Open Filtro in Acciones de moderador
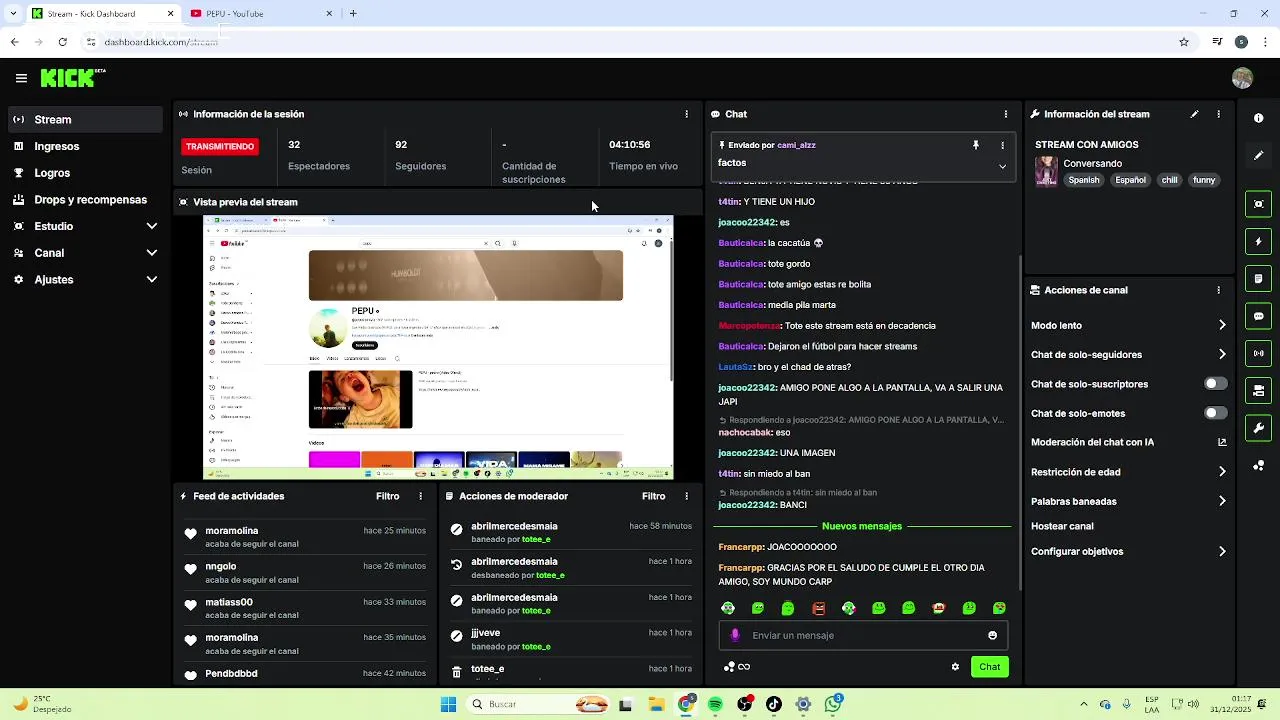Screen dimensions: 1280x720 653,496
